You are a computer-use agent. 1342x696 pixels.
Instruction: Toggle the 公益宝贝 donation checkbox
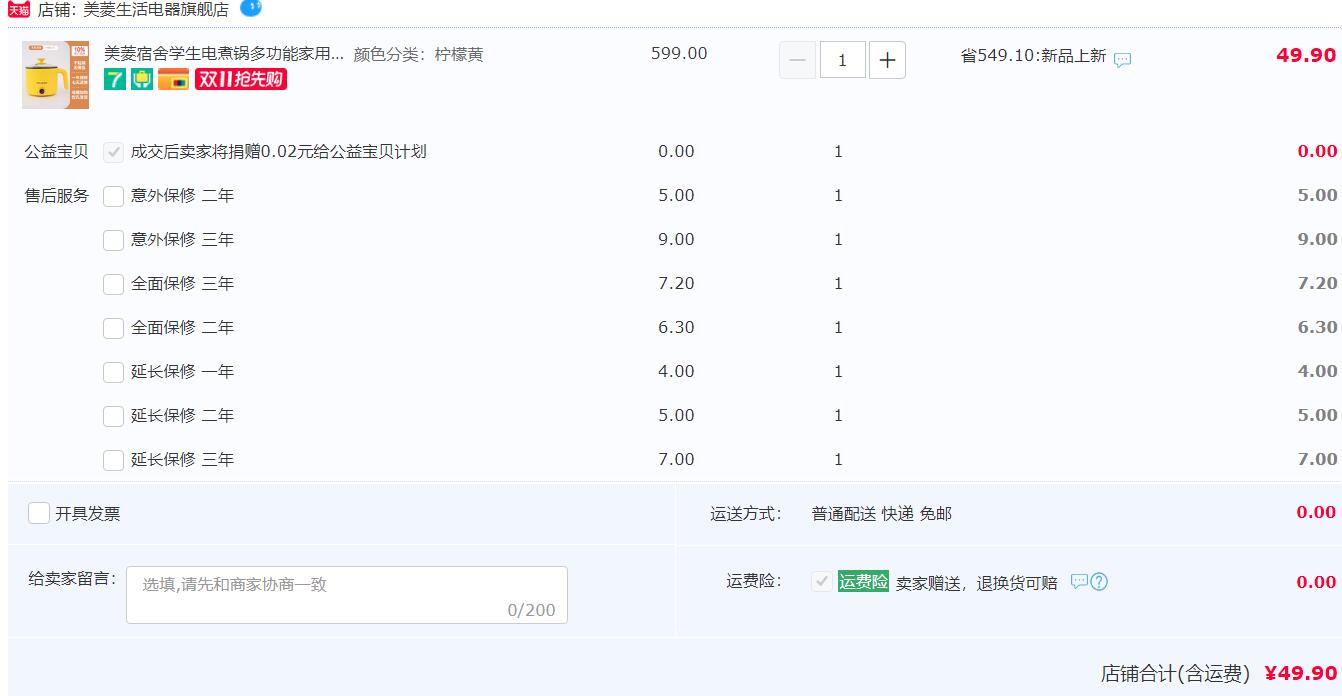(x=114, y=152)
